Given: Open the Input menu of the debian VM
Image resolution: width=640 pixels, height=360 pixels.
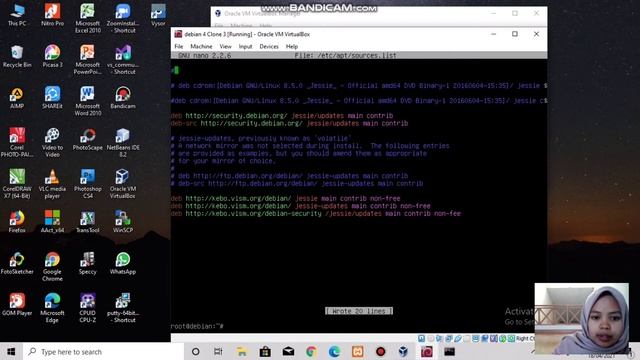Looking at the screenshot, I should coord(245,47).
